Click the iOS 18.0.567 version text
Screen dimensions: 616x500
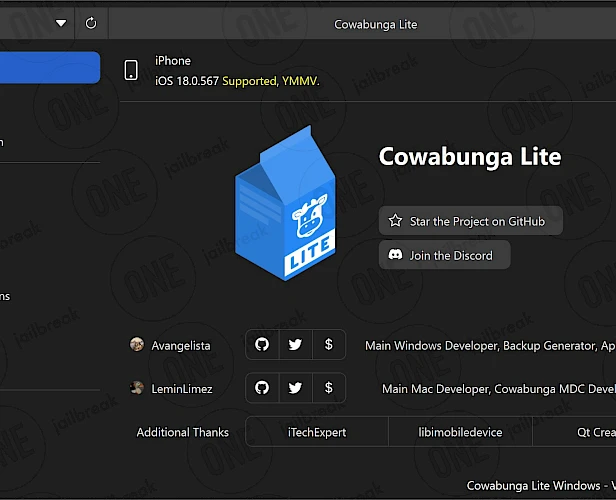(x=187, y=81)
